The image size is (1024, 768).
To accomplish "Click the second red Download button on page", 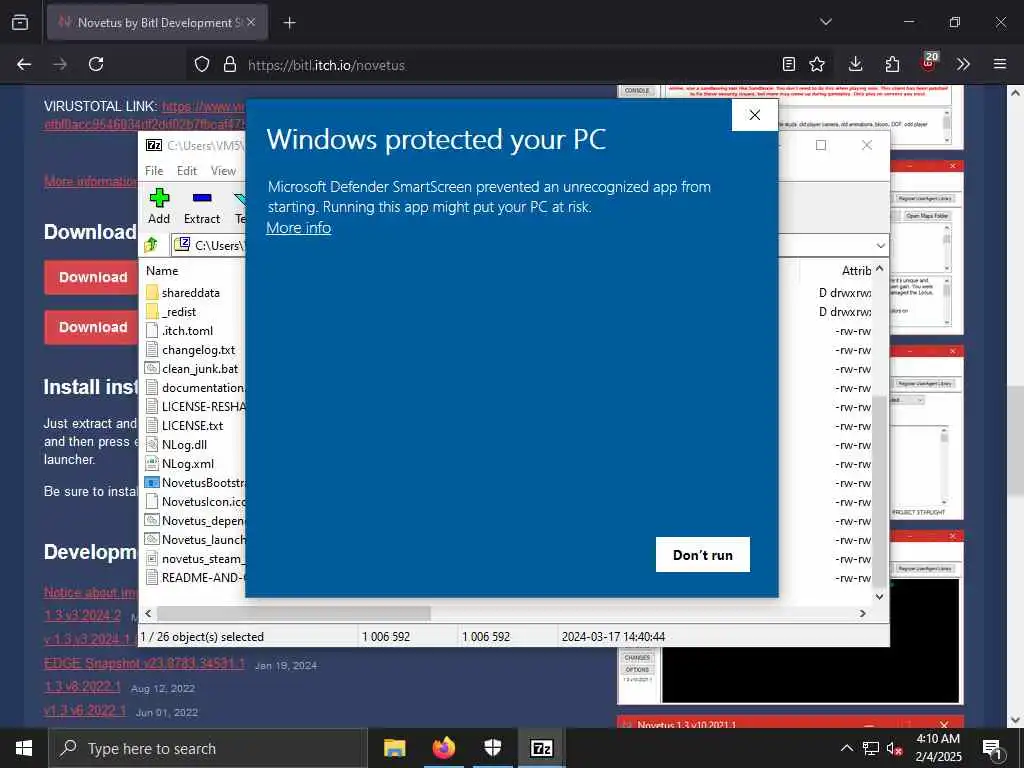I will [93, 327].
